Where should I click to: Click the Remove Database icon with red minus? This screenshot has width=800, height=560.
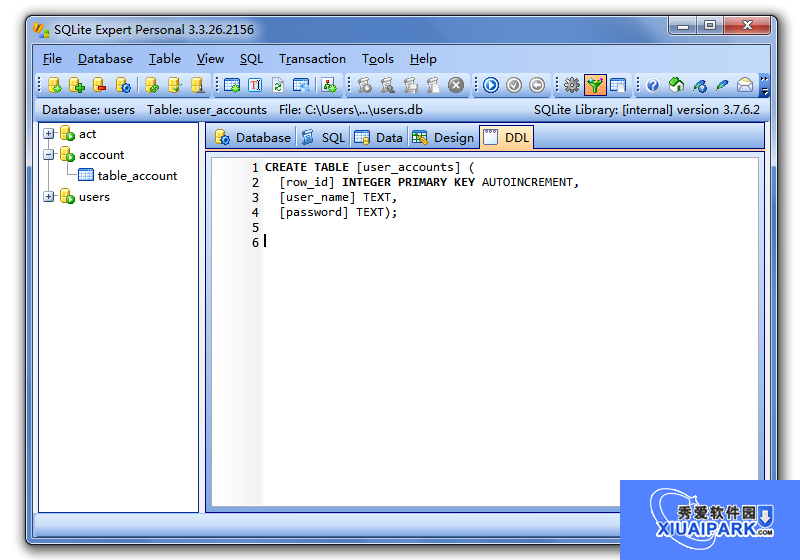[x=99, y=85]
